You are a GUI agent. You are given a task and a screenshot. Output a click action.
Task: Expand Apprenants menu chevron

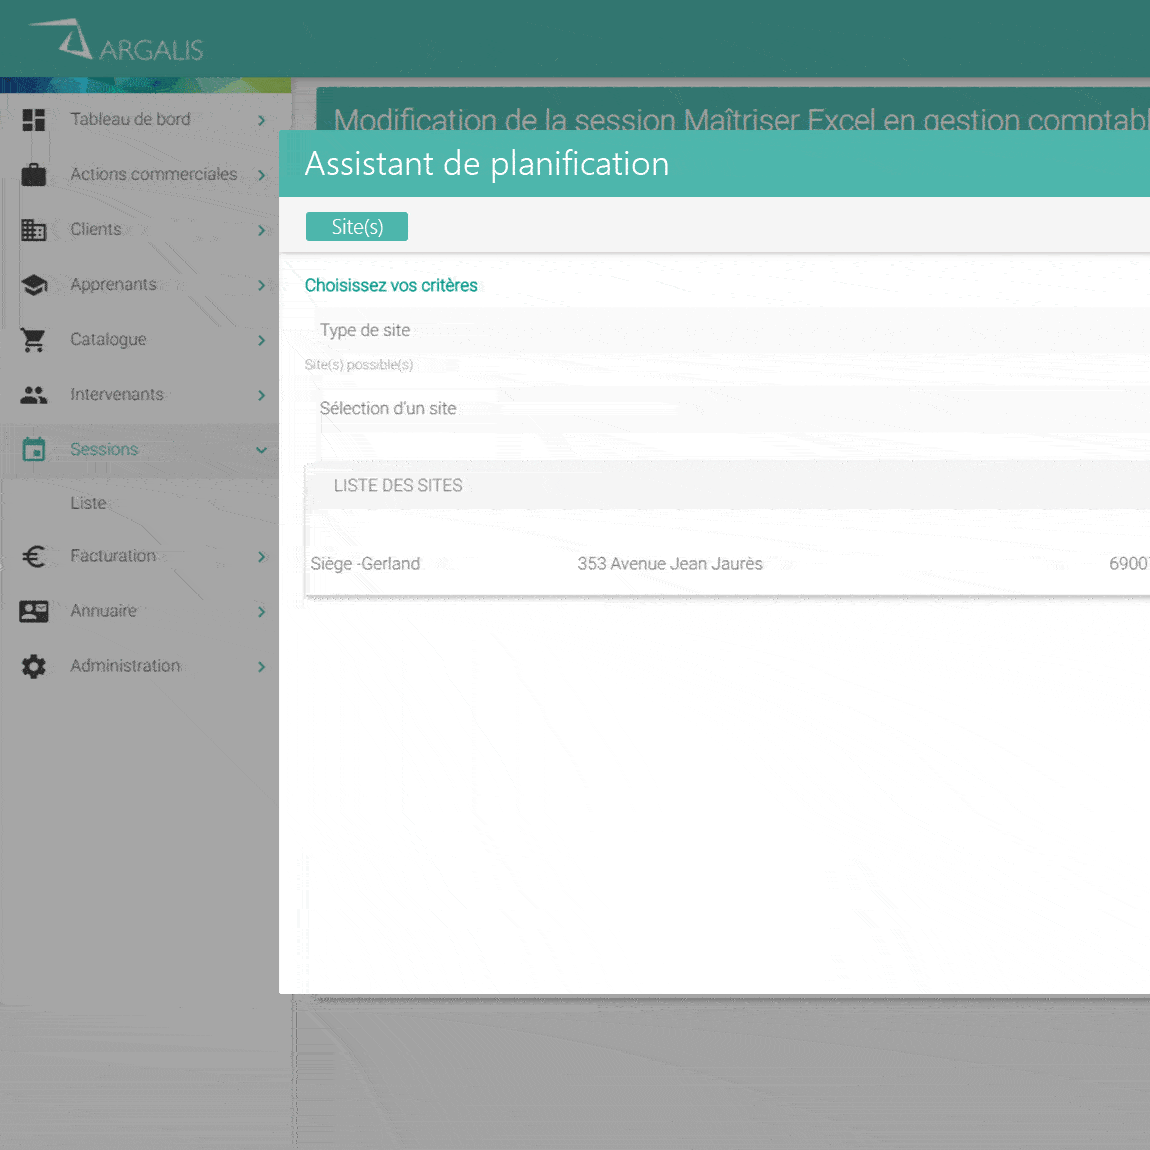pos(262,285)
